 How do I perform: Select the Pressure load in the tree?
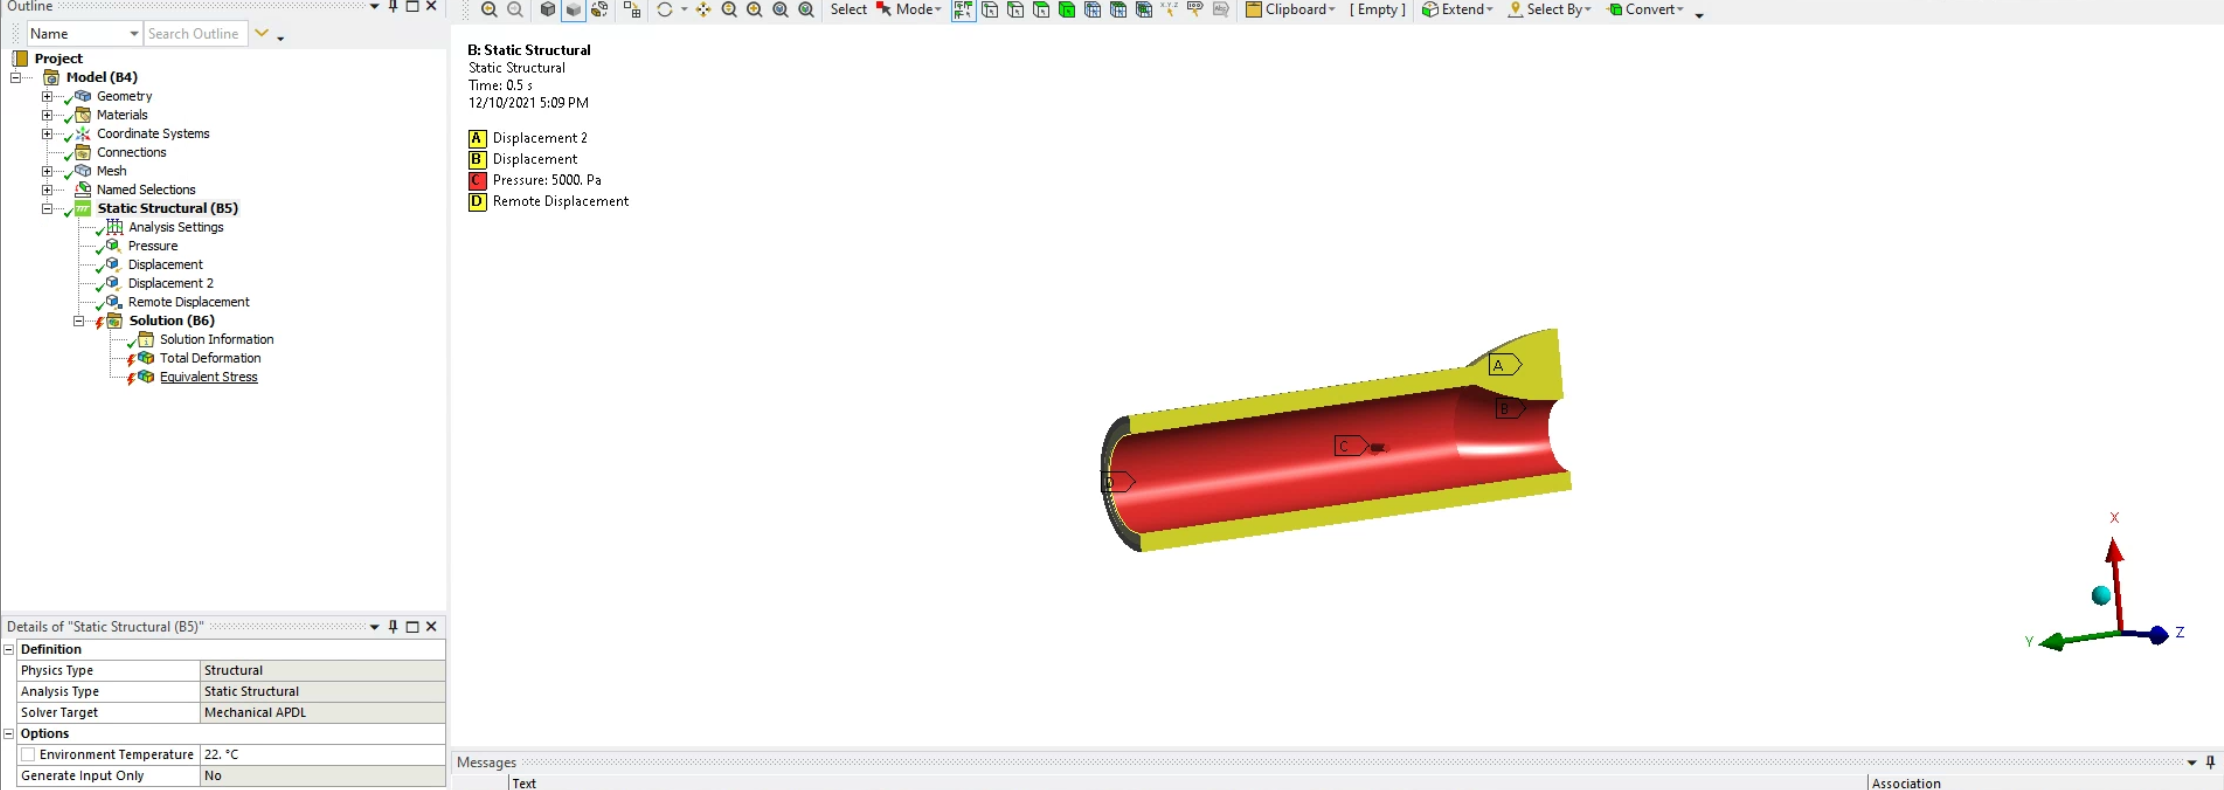[153, 246]
